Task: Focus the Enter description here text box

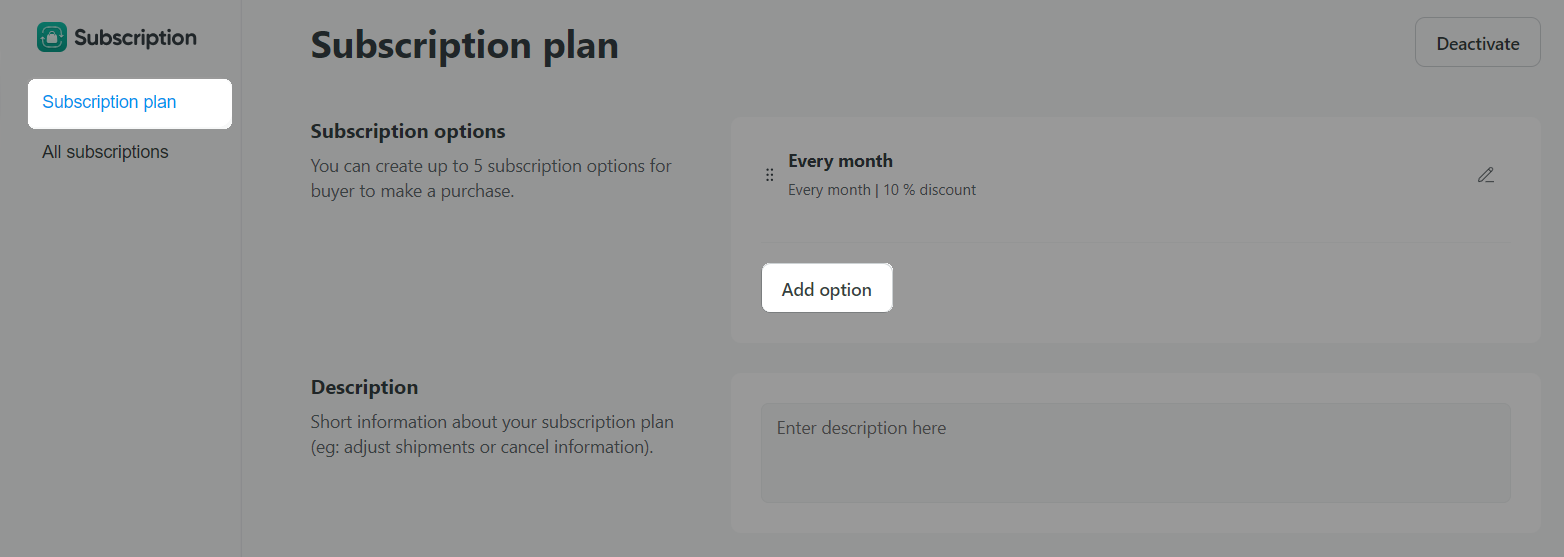Action: (1135, 453)
